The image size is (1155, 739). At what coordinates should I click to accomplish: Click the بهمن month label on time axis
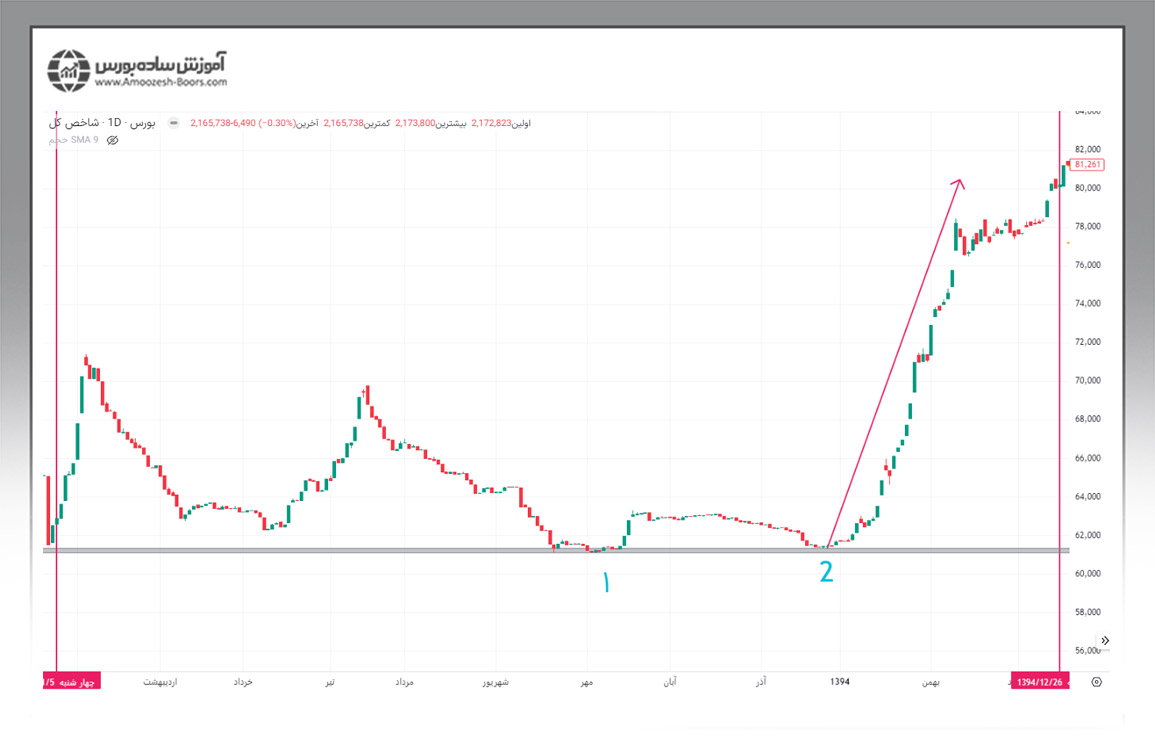point(931,682)
